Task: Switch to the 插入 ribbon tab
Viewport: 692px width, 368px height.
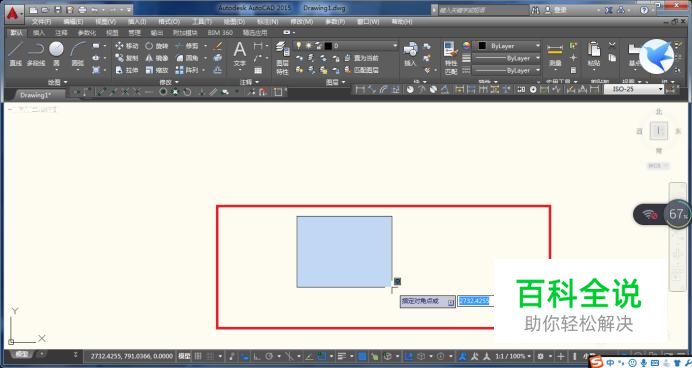Action: point(39,33)
